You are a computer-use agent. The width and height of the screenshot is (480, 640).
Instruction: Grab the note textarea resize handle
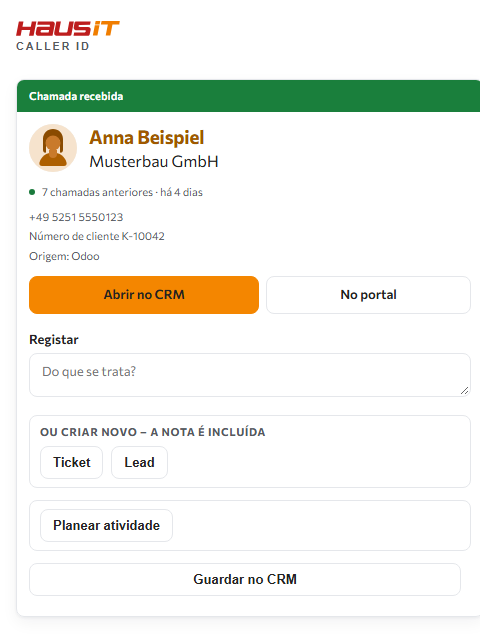tap(464, 391)
